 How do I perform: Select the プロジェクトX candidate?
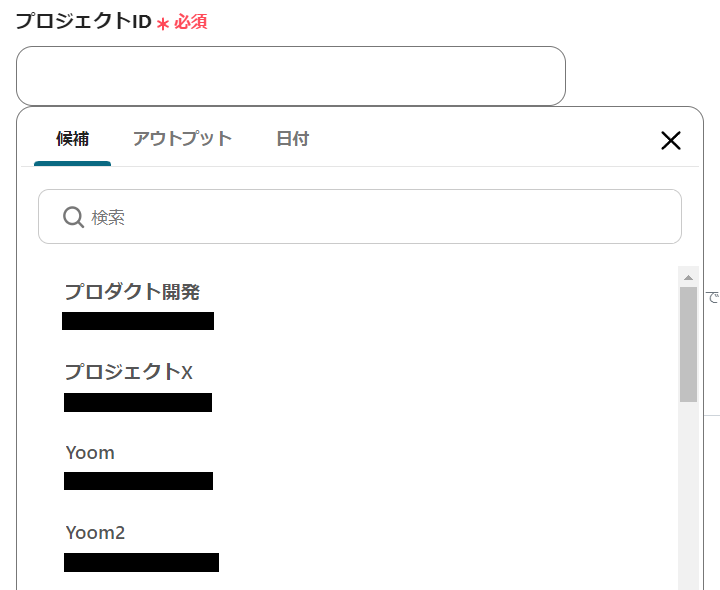click(128, 372)
